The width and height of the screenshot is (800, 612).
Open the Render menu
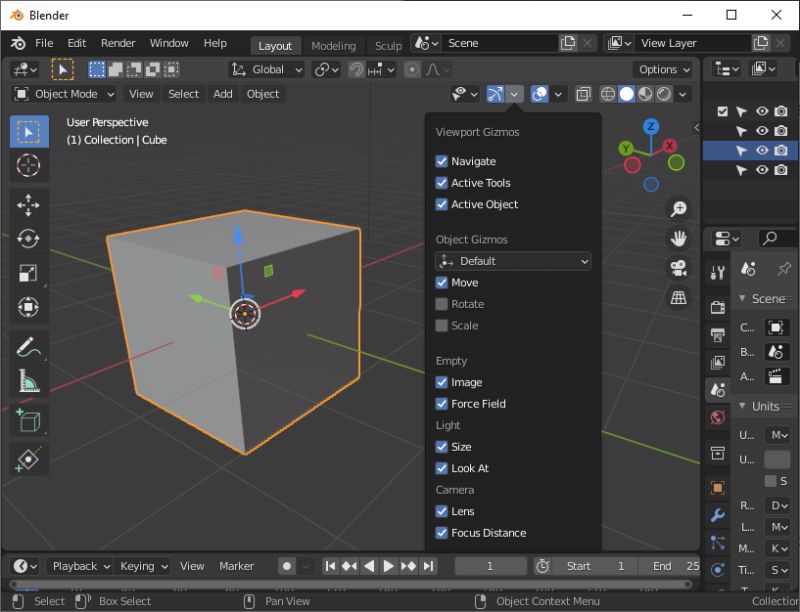pos(117,43)
